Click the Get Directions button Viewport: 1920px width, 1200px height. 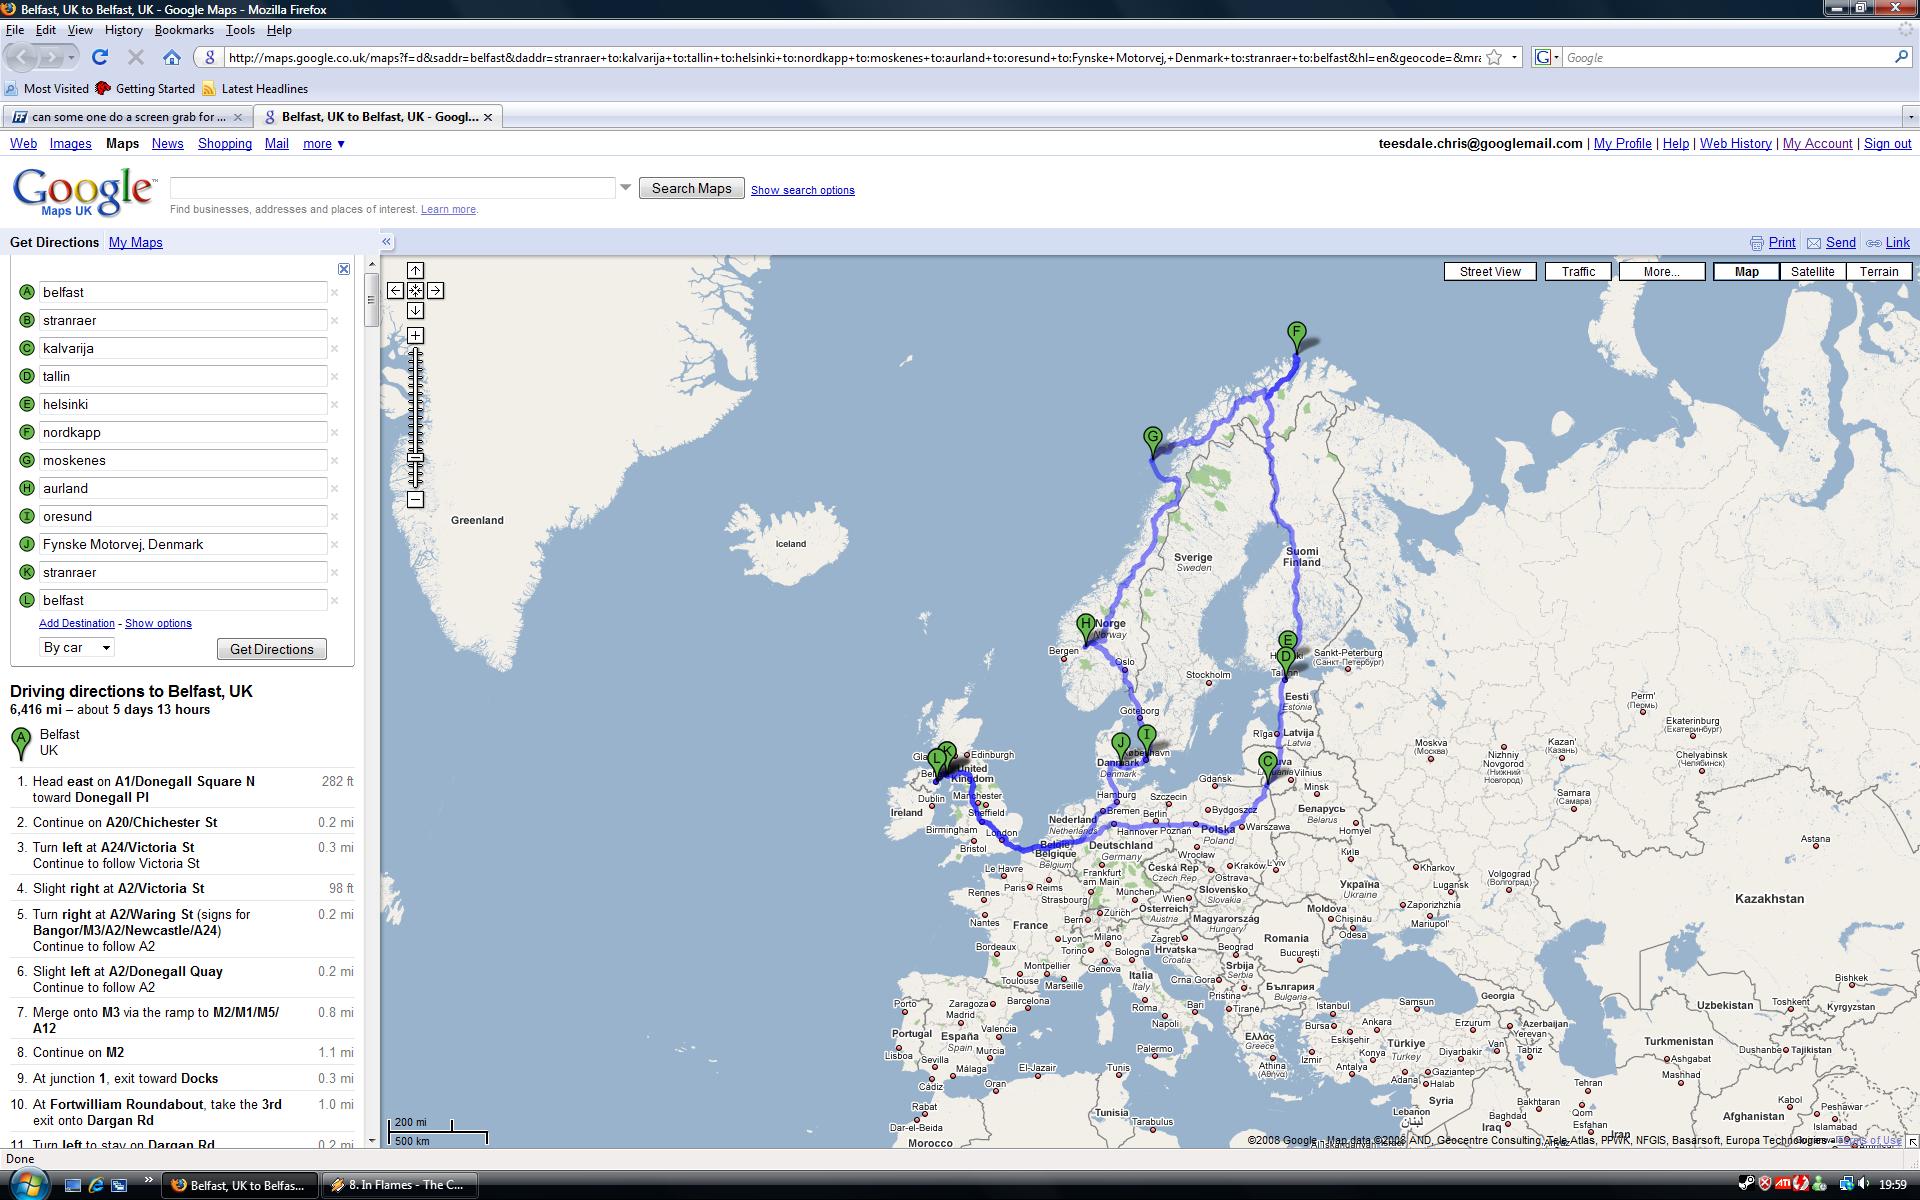click(272, 649)
